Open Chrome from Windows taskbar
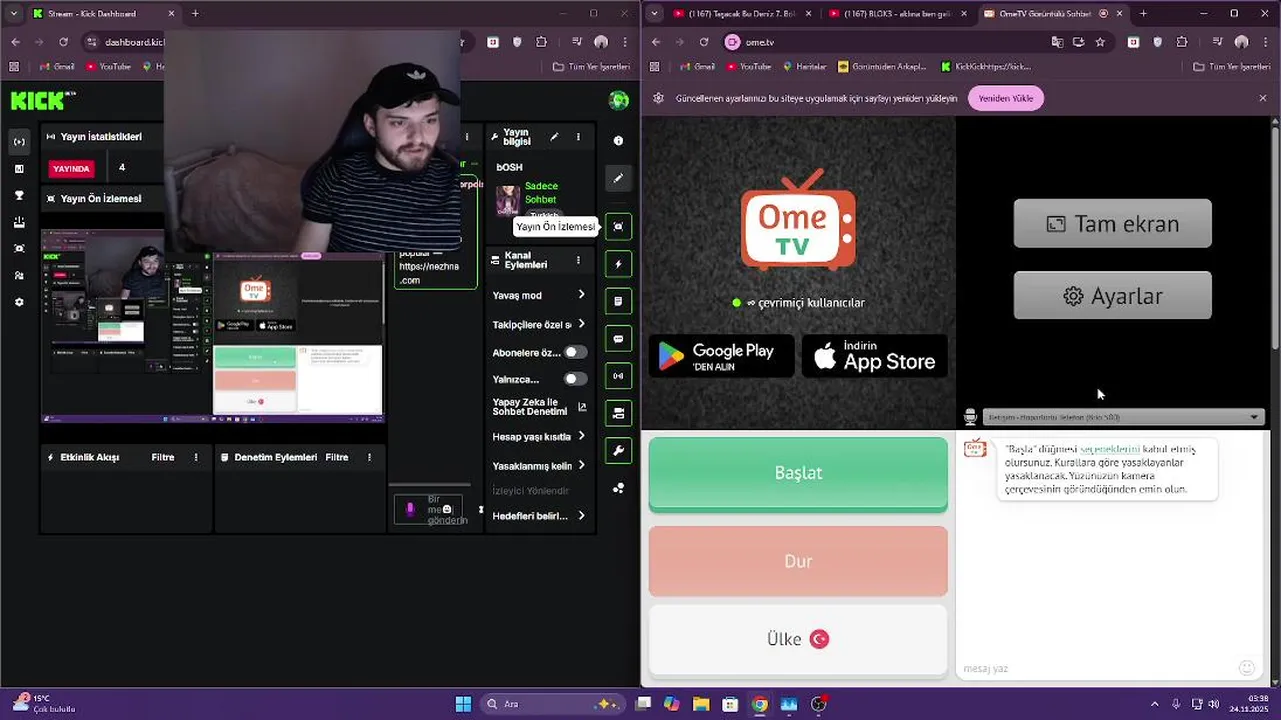 [x=760, y=704]
